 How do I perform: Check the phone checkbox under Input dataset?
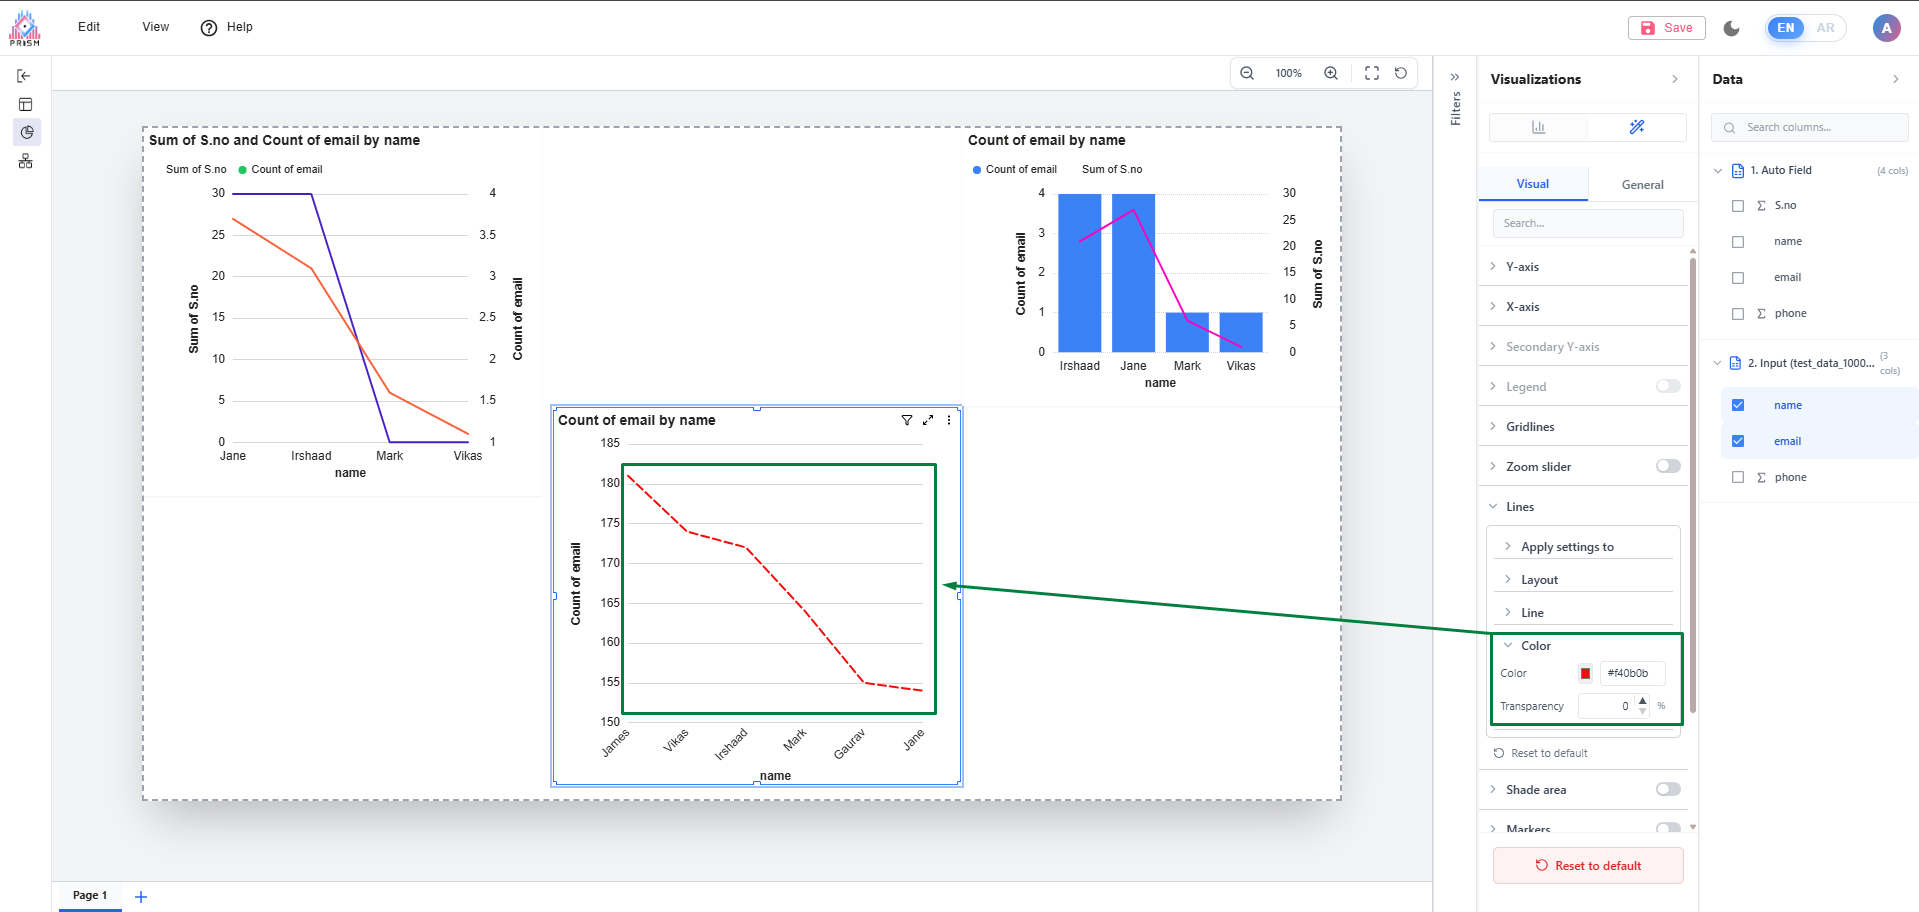[1738, 478]
